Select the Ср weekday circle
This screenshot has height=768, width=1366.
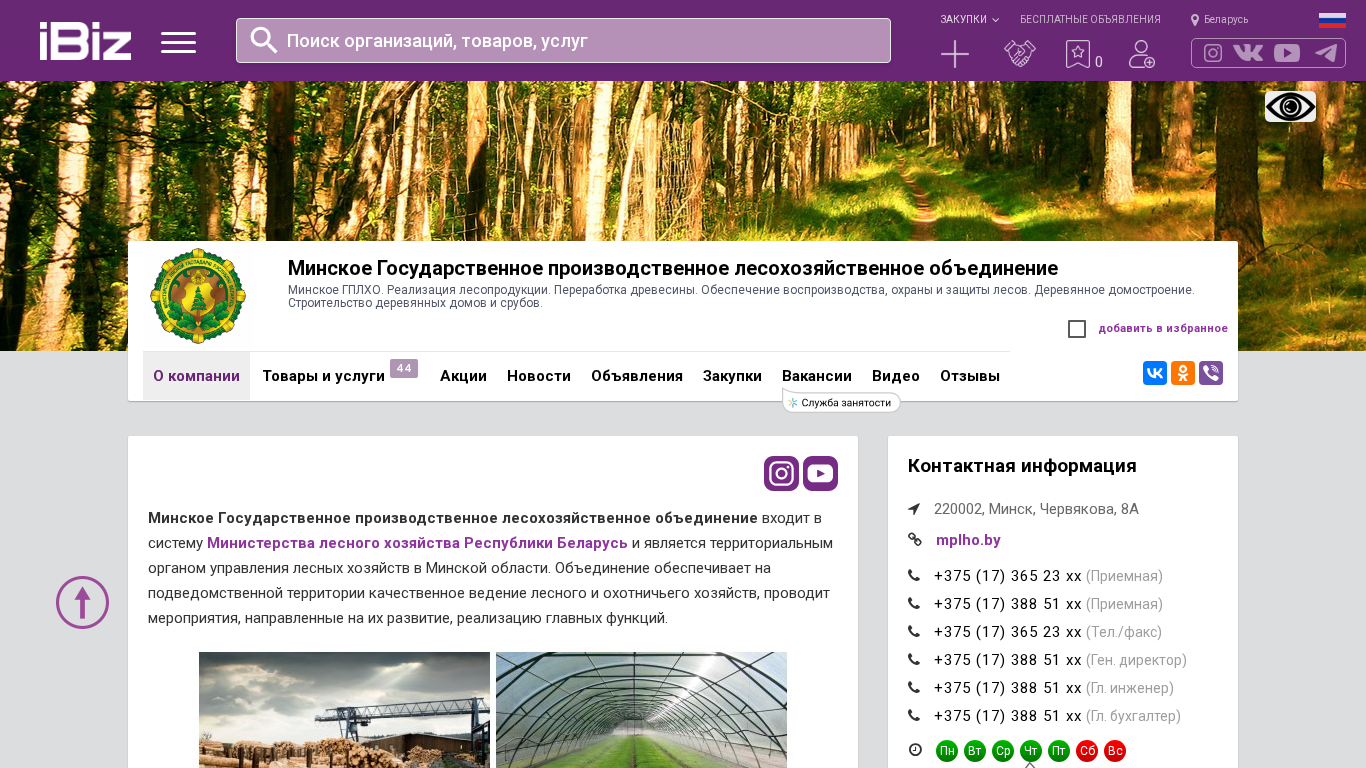[1003, 751]
